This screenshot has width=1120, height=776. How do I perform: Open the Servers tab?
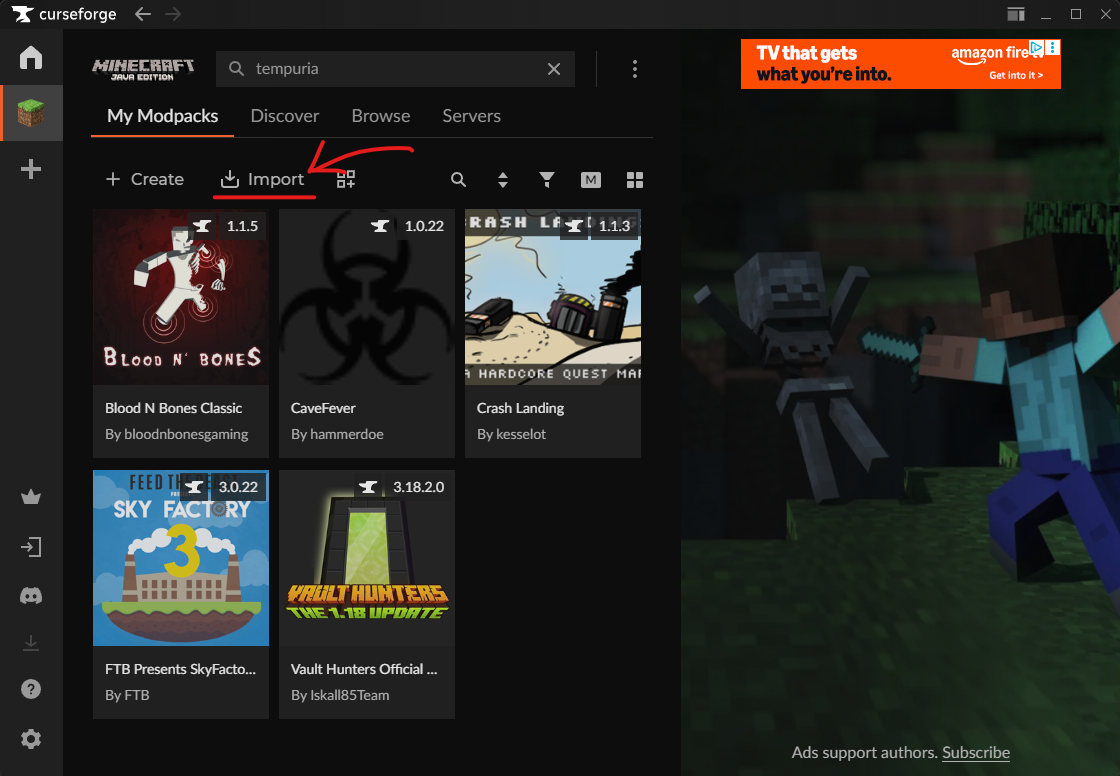click(471, 116)
